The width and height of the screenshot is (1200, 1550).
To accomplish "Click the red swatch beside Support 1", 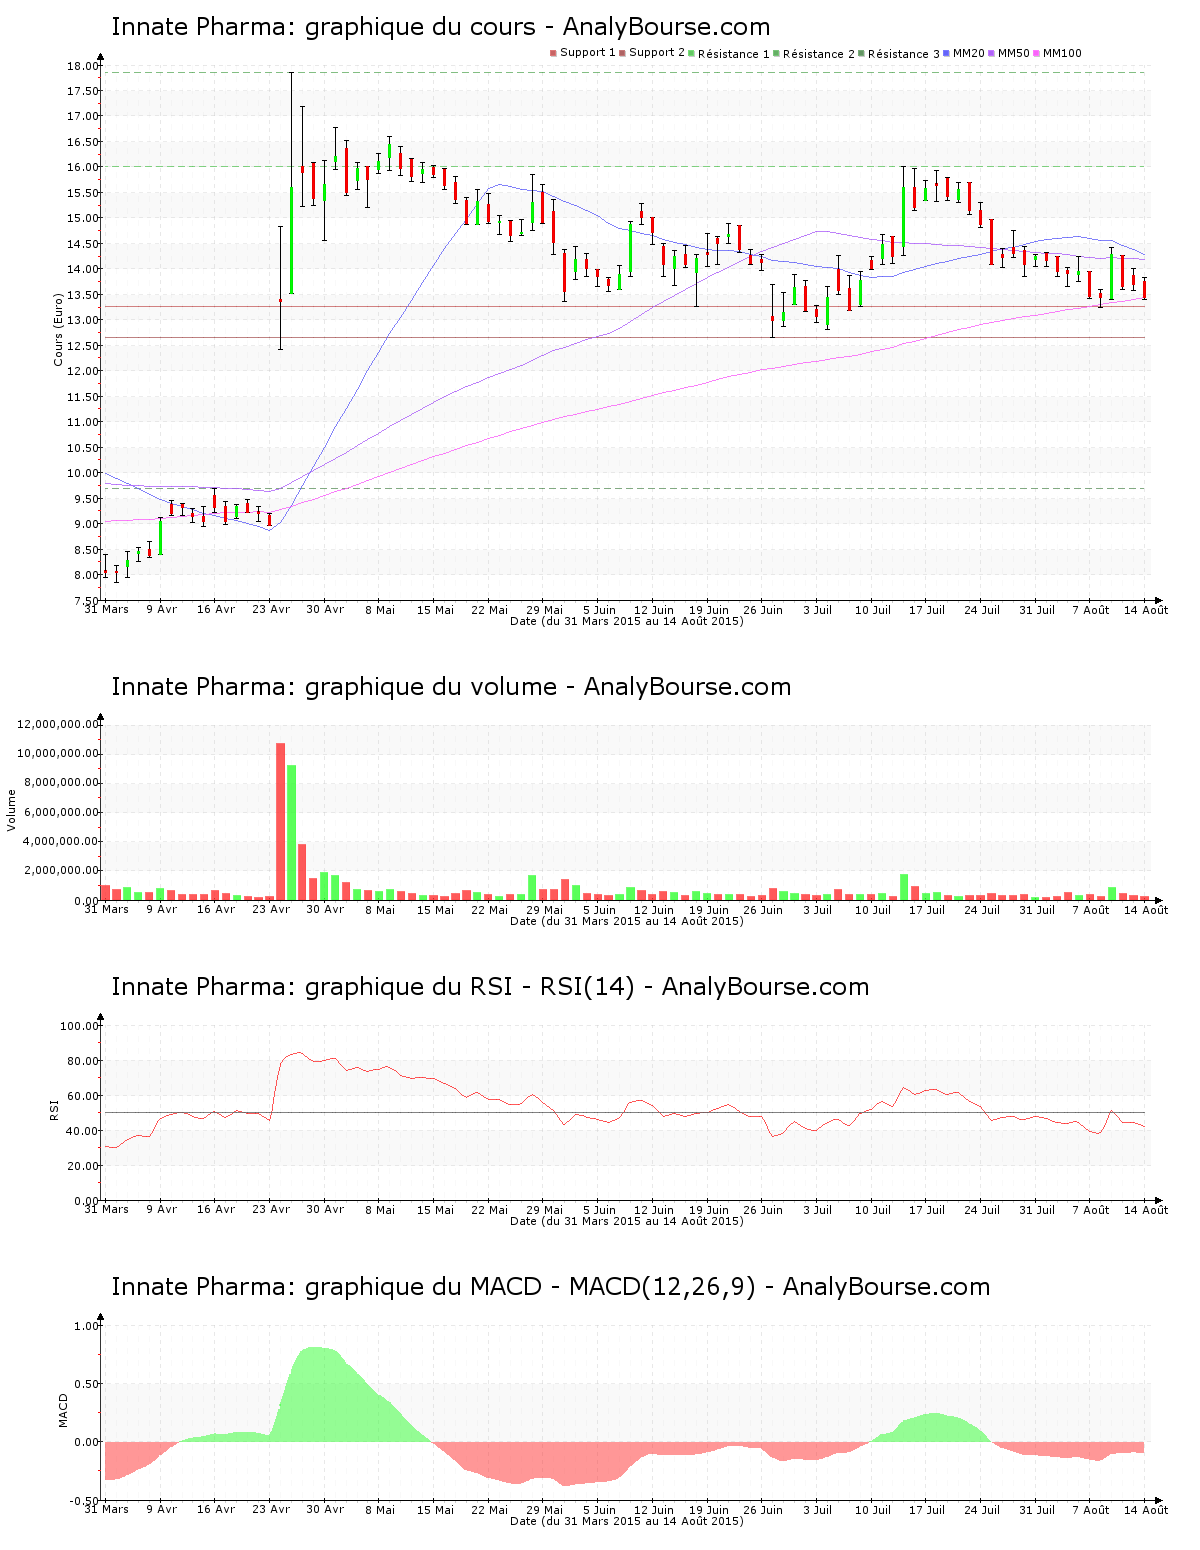I will coord(553,53).
